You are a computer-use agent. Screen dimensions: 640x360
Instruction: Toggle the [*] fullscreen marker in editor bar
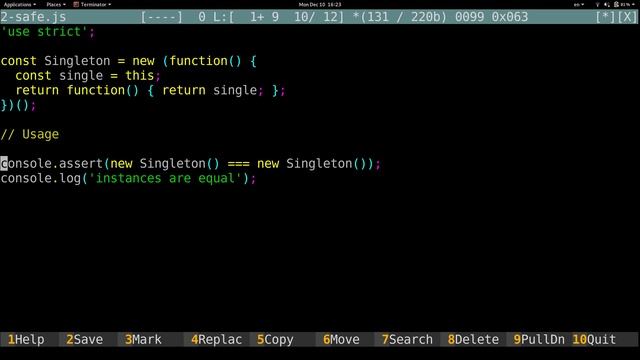click(x=605, y=17)
